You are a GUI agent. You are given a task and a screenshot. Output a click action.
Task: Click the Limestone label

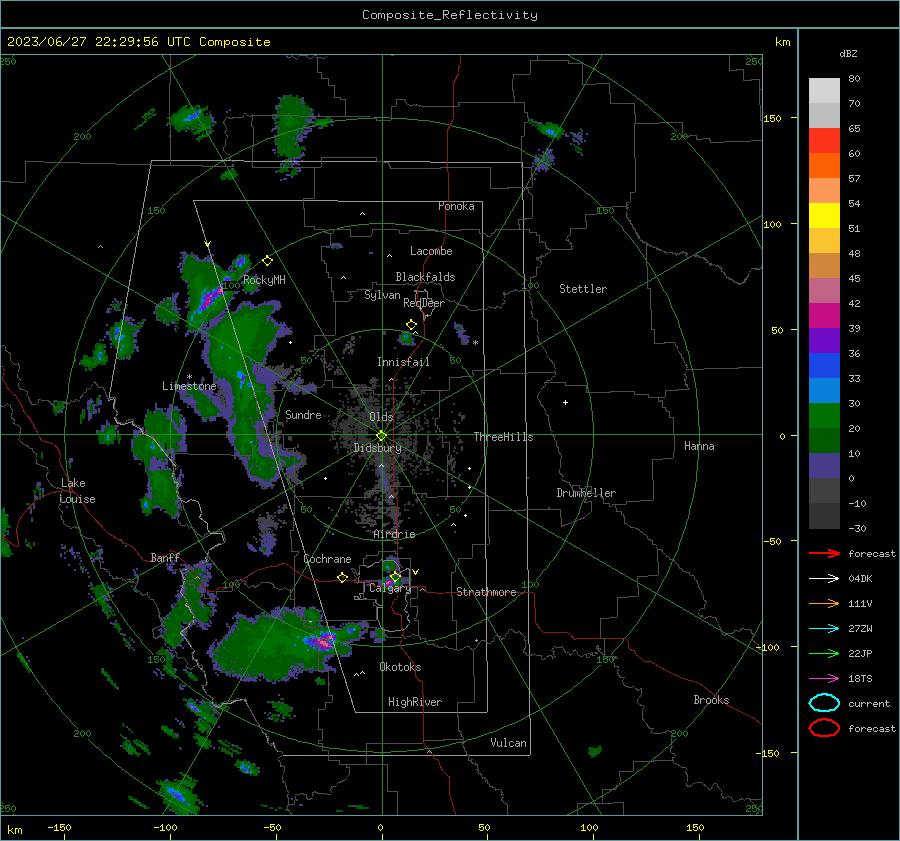pos(189,386)
